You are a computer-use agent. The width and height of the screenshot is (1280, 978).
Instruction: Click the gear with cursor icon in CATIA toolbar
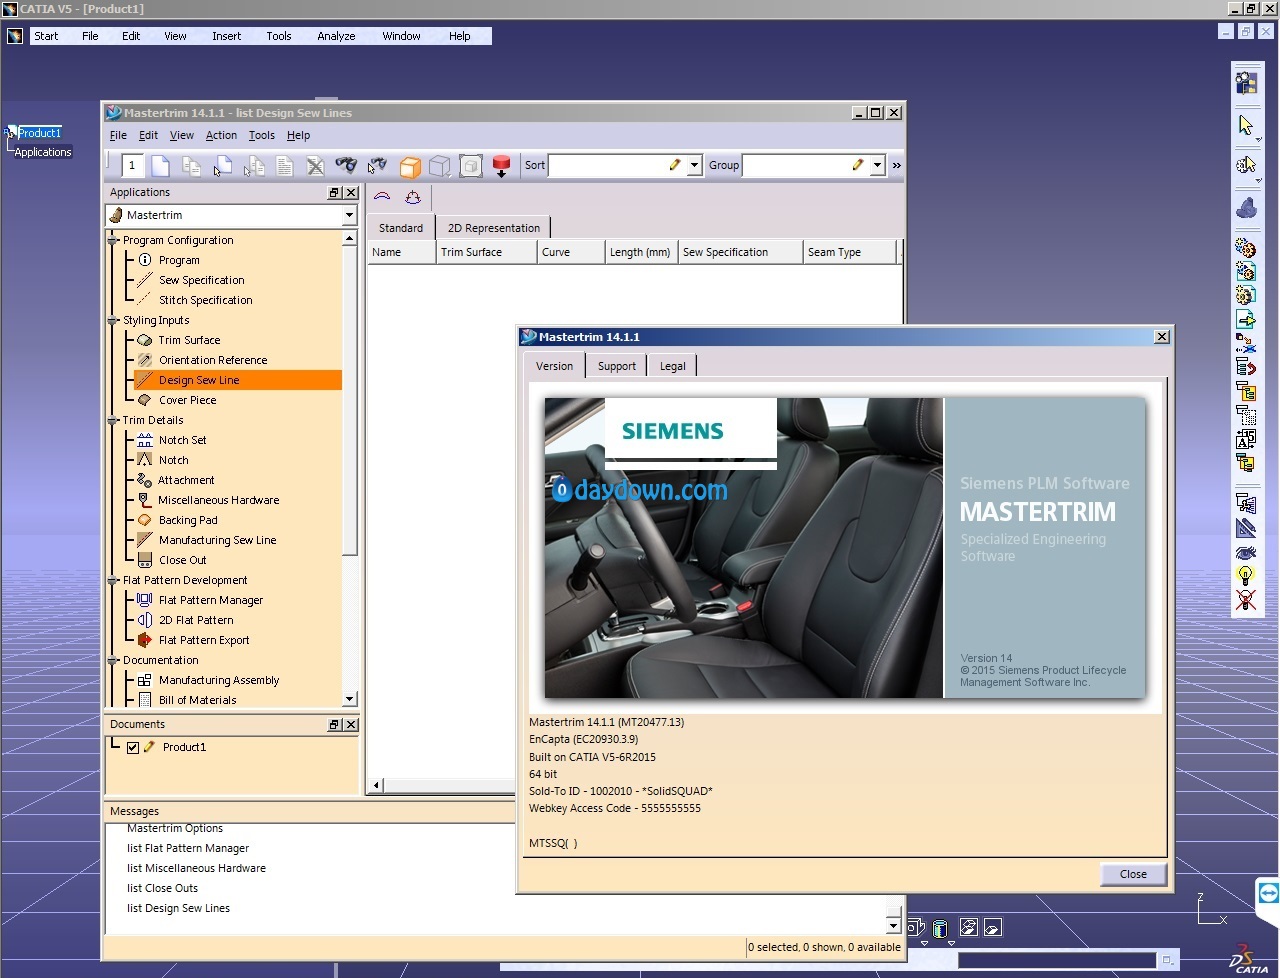pos(1246,165)
